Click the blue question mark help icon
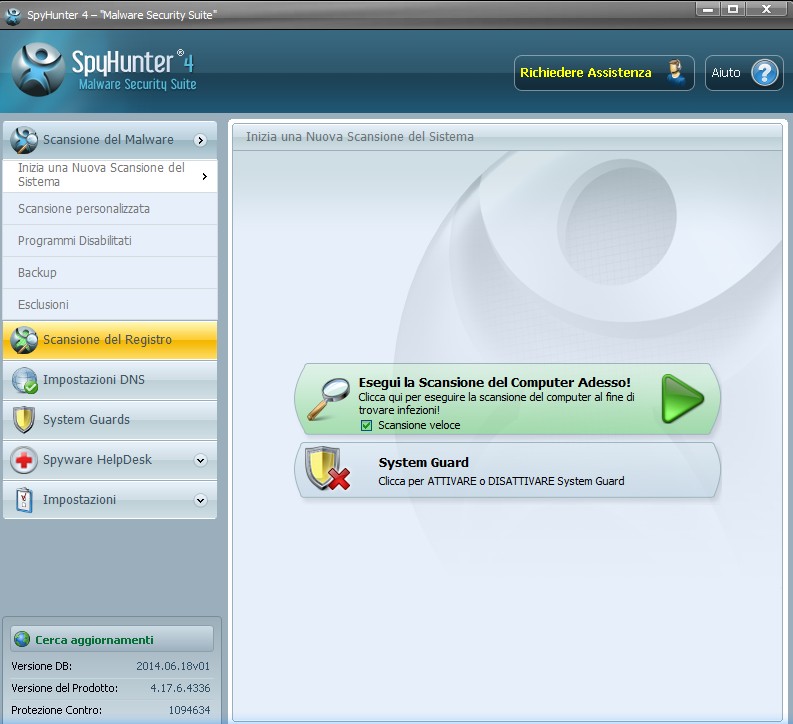Image resolution: width=793 pixels, height=724 pixels. (x=764, y=73)
